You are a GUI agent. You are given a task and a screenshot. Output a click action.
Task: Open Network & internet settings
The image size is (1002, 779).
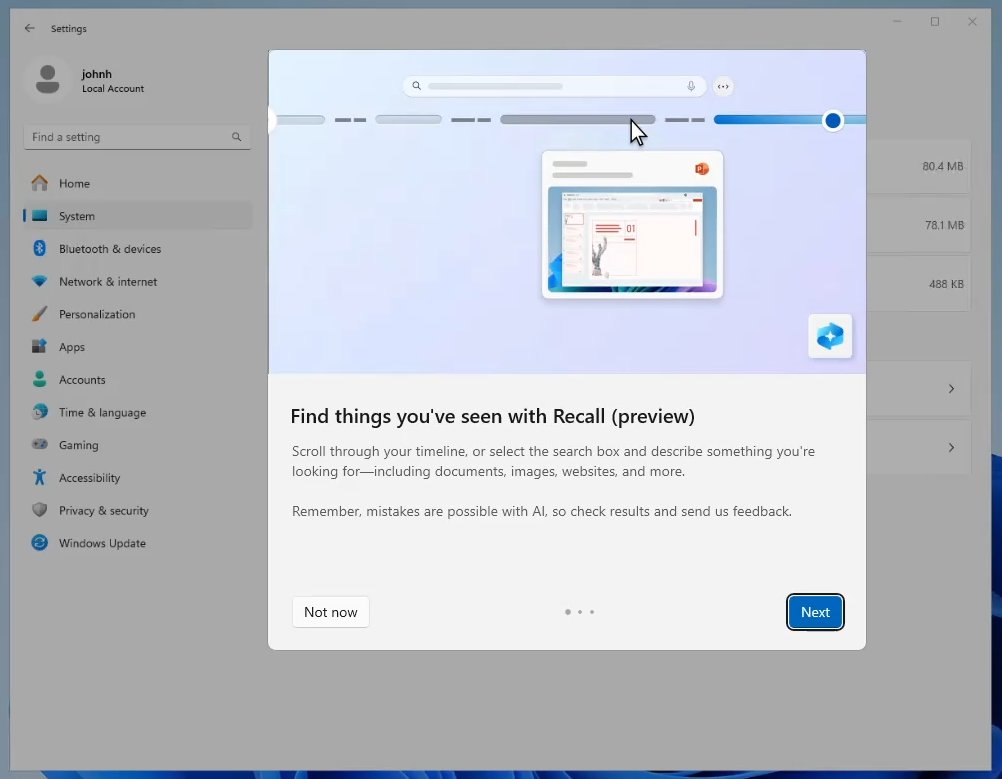[138, 281]
